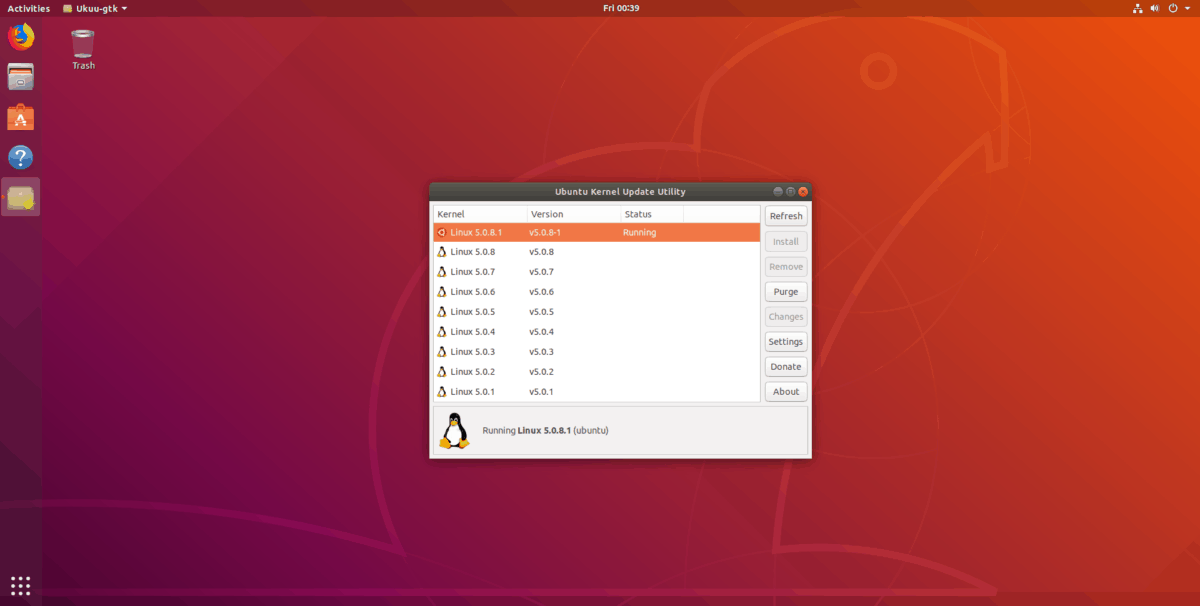Click the running-kernel icon on Linux 5.0.8.1 row
The width and height of the screenshot is (1200, 606).
(x=441, y=231)
